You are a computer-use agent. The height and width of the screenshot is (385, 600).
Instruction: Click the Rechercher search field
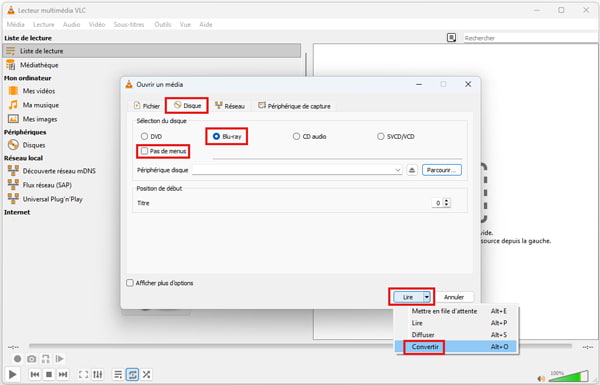530,38
